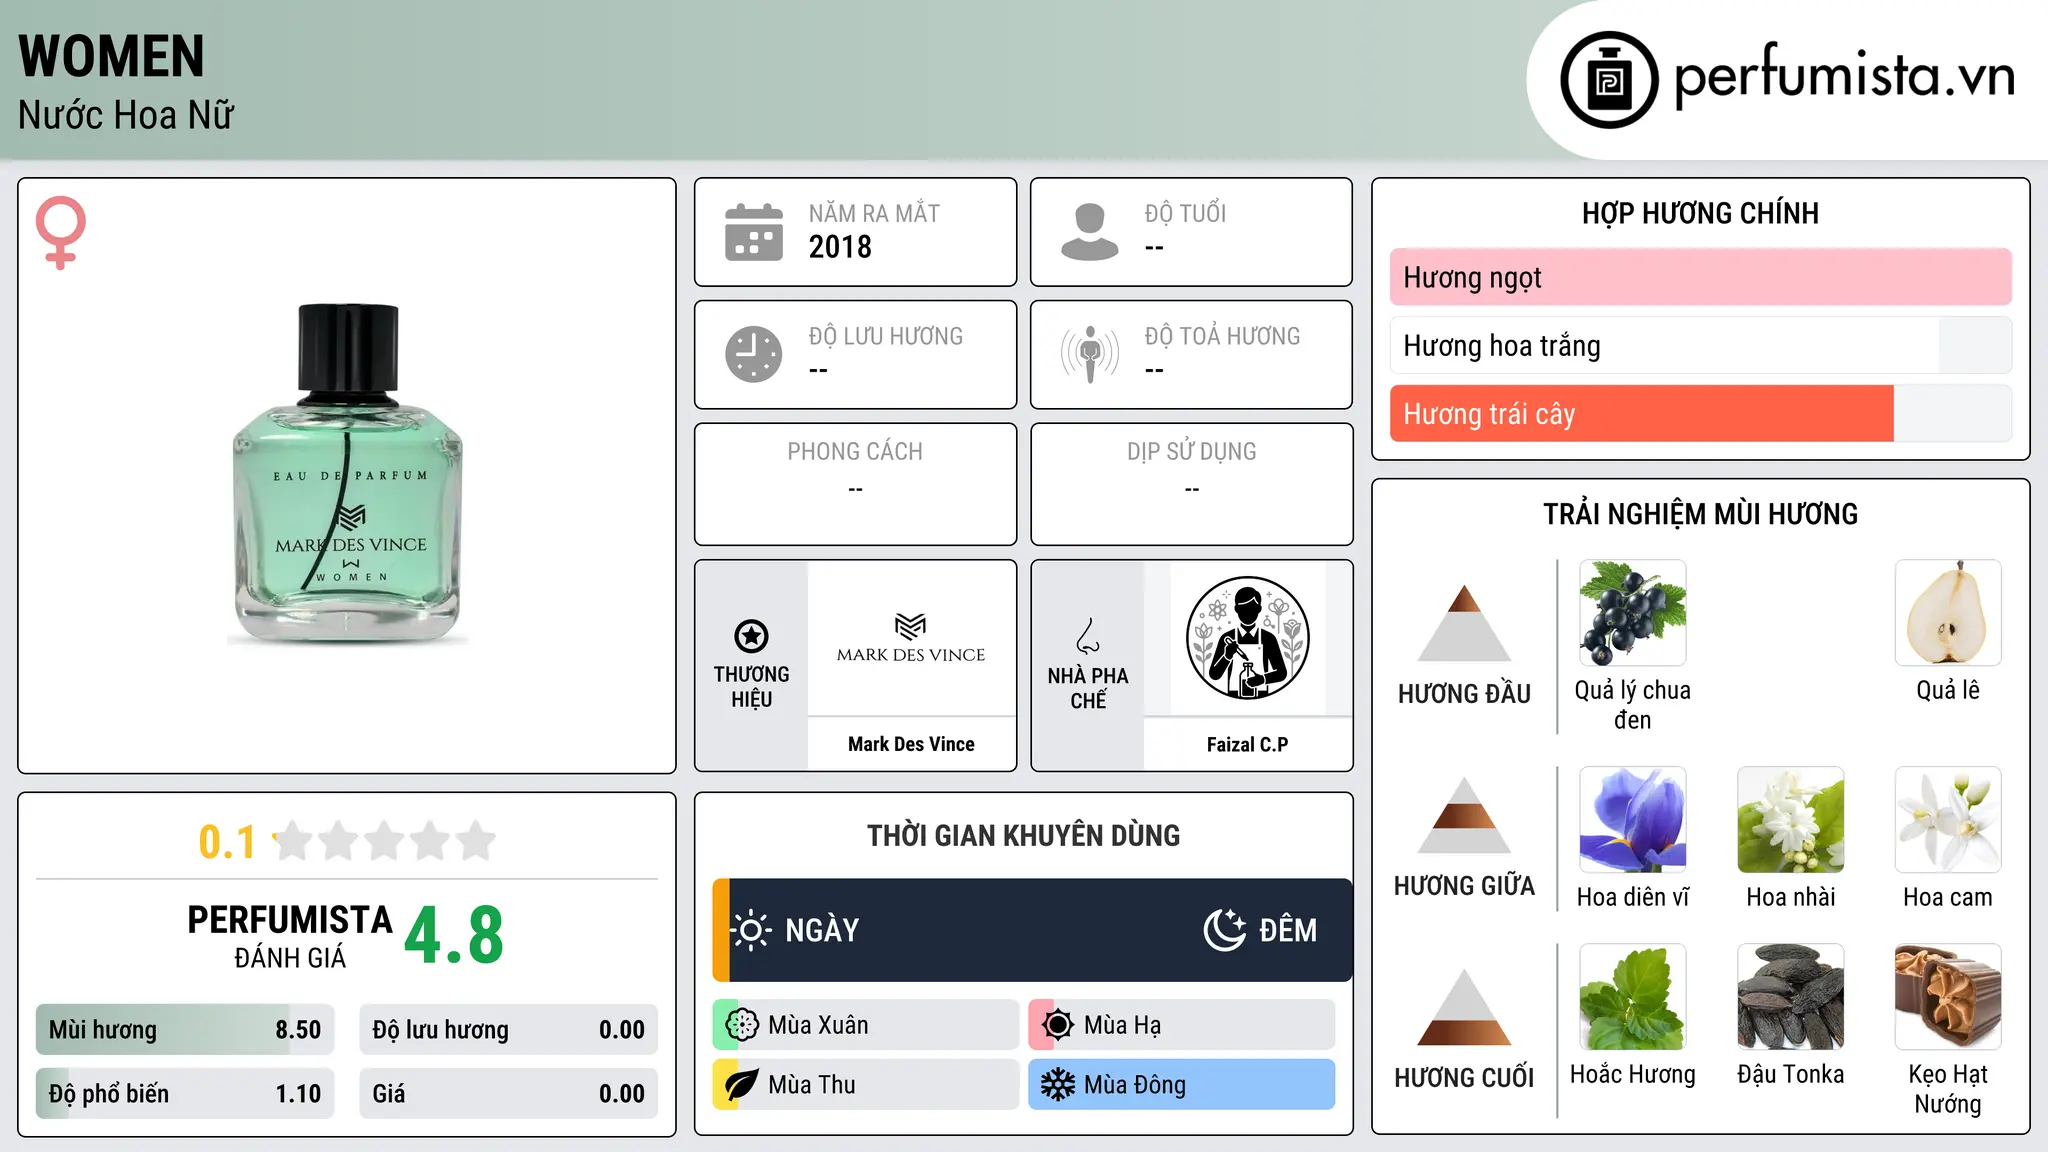Click the Giá 0.00 score bar
This screenshot has height=1152, width=2048.
509,1094
